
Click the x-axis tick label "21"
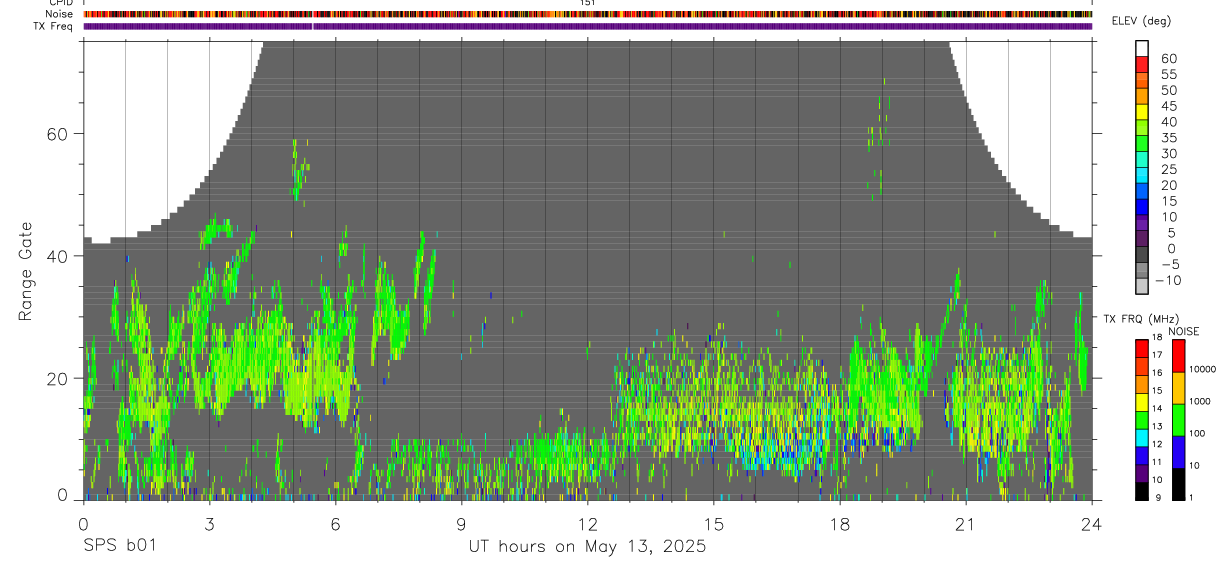pyautogui.click(x=965, y=524)
